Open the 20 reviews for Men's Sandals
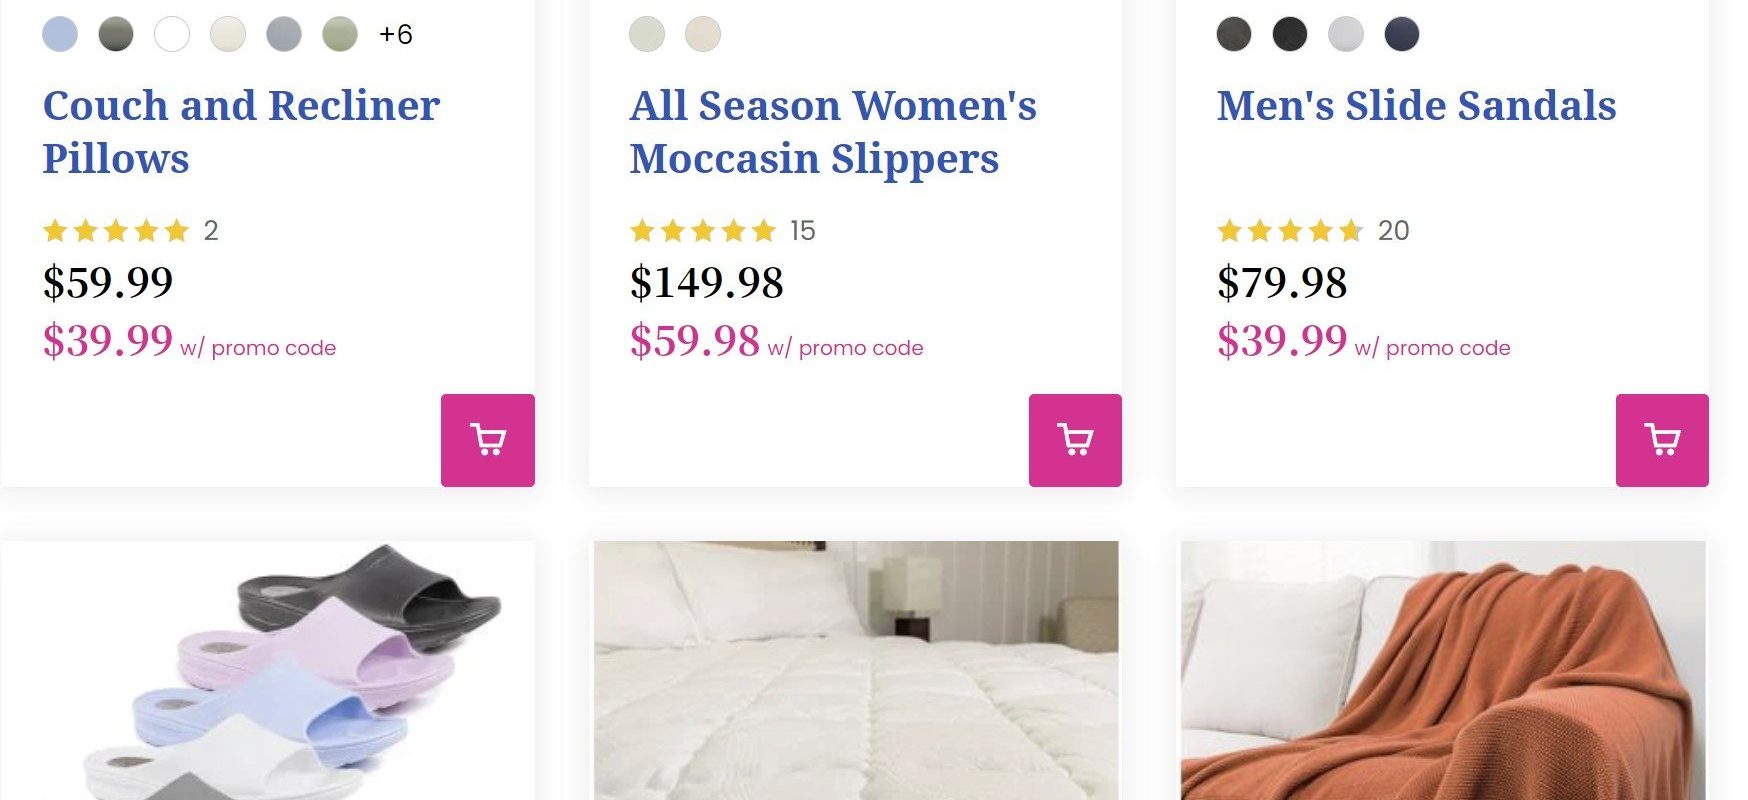This screenshot has height=800, width=1748. point(1393,231)
